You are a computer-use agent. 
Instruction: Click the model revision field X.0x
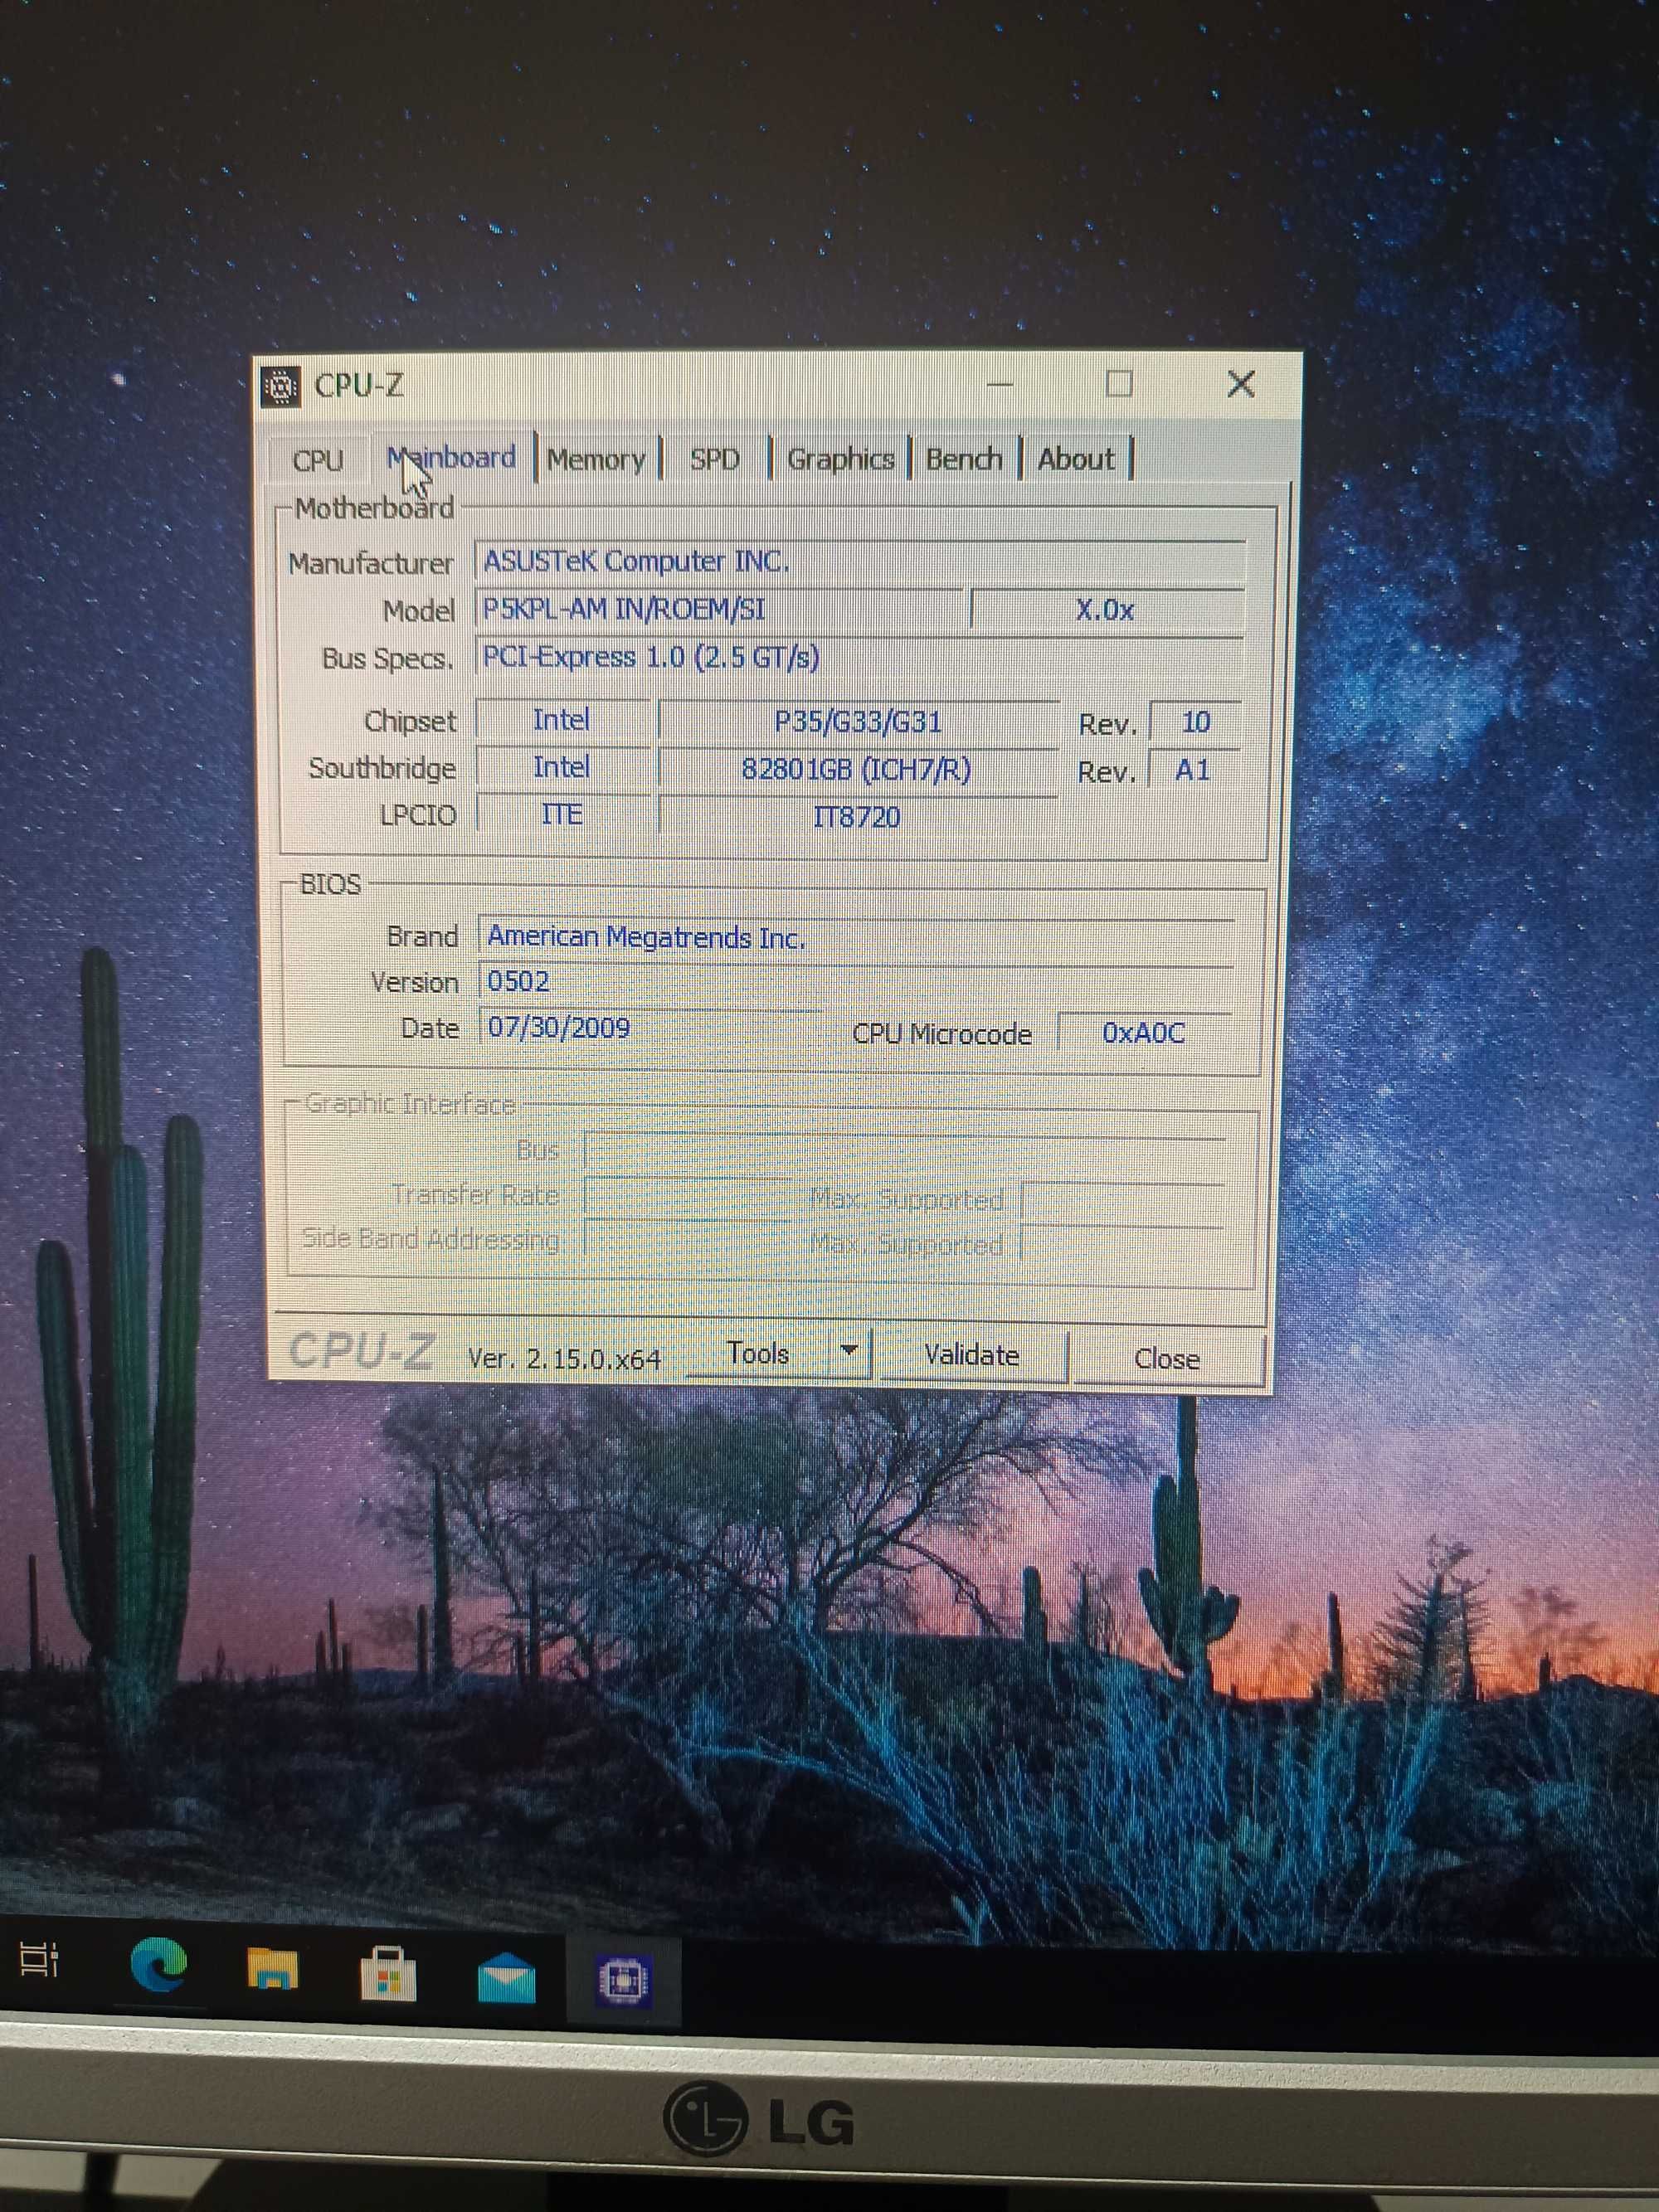tap(1106, 609)
